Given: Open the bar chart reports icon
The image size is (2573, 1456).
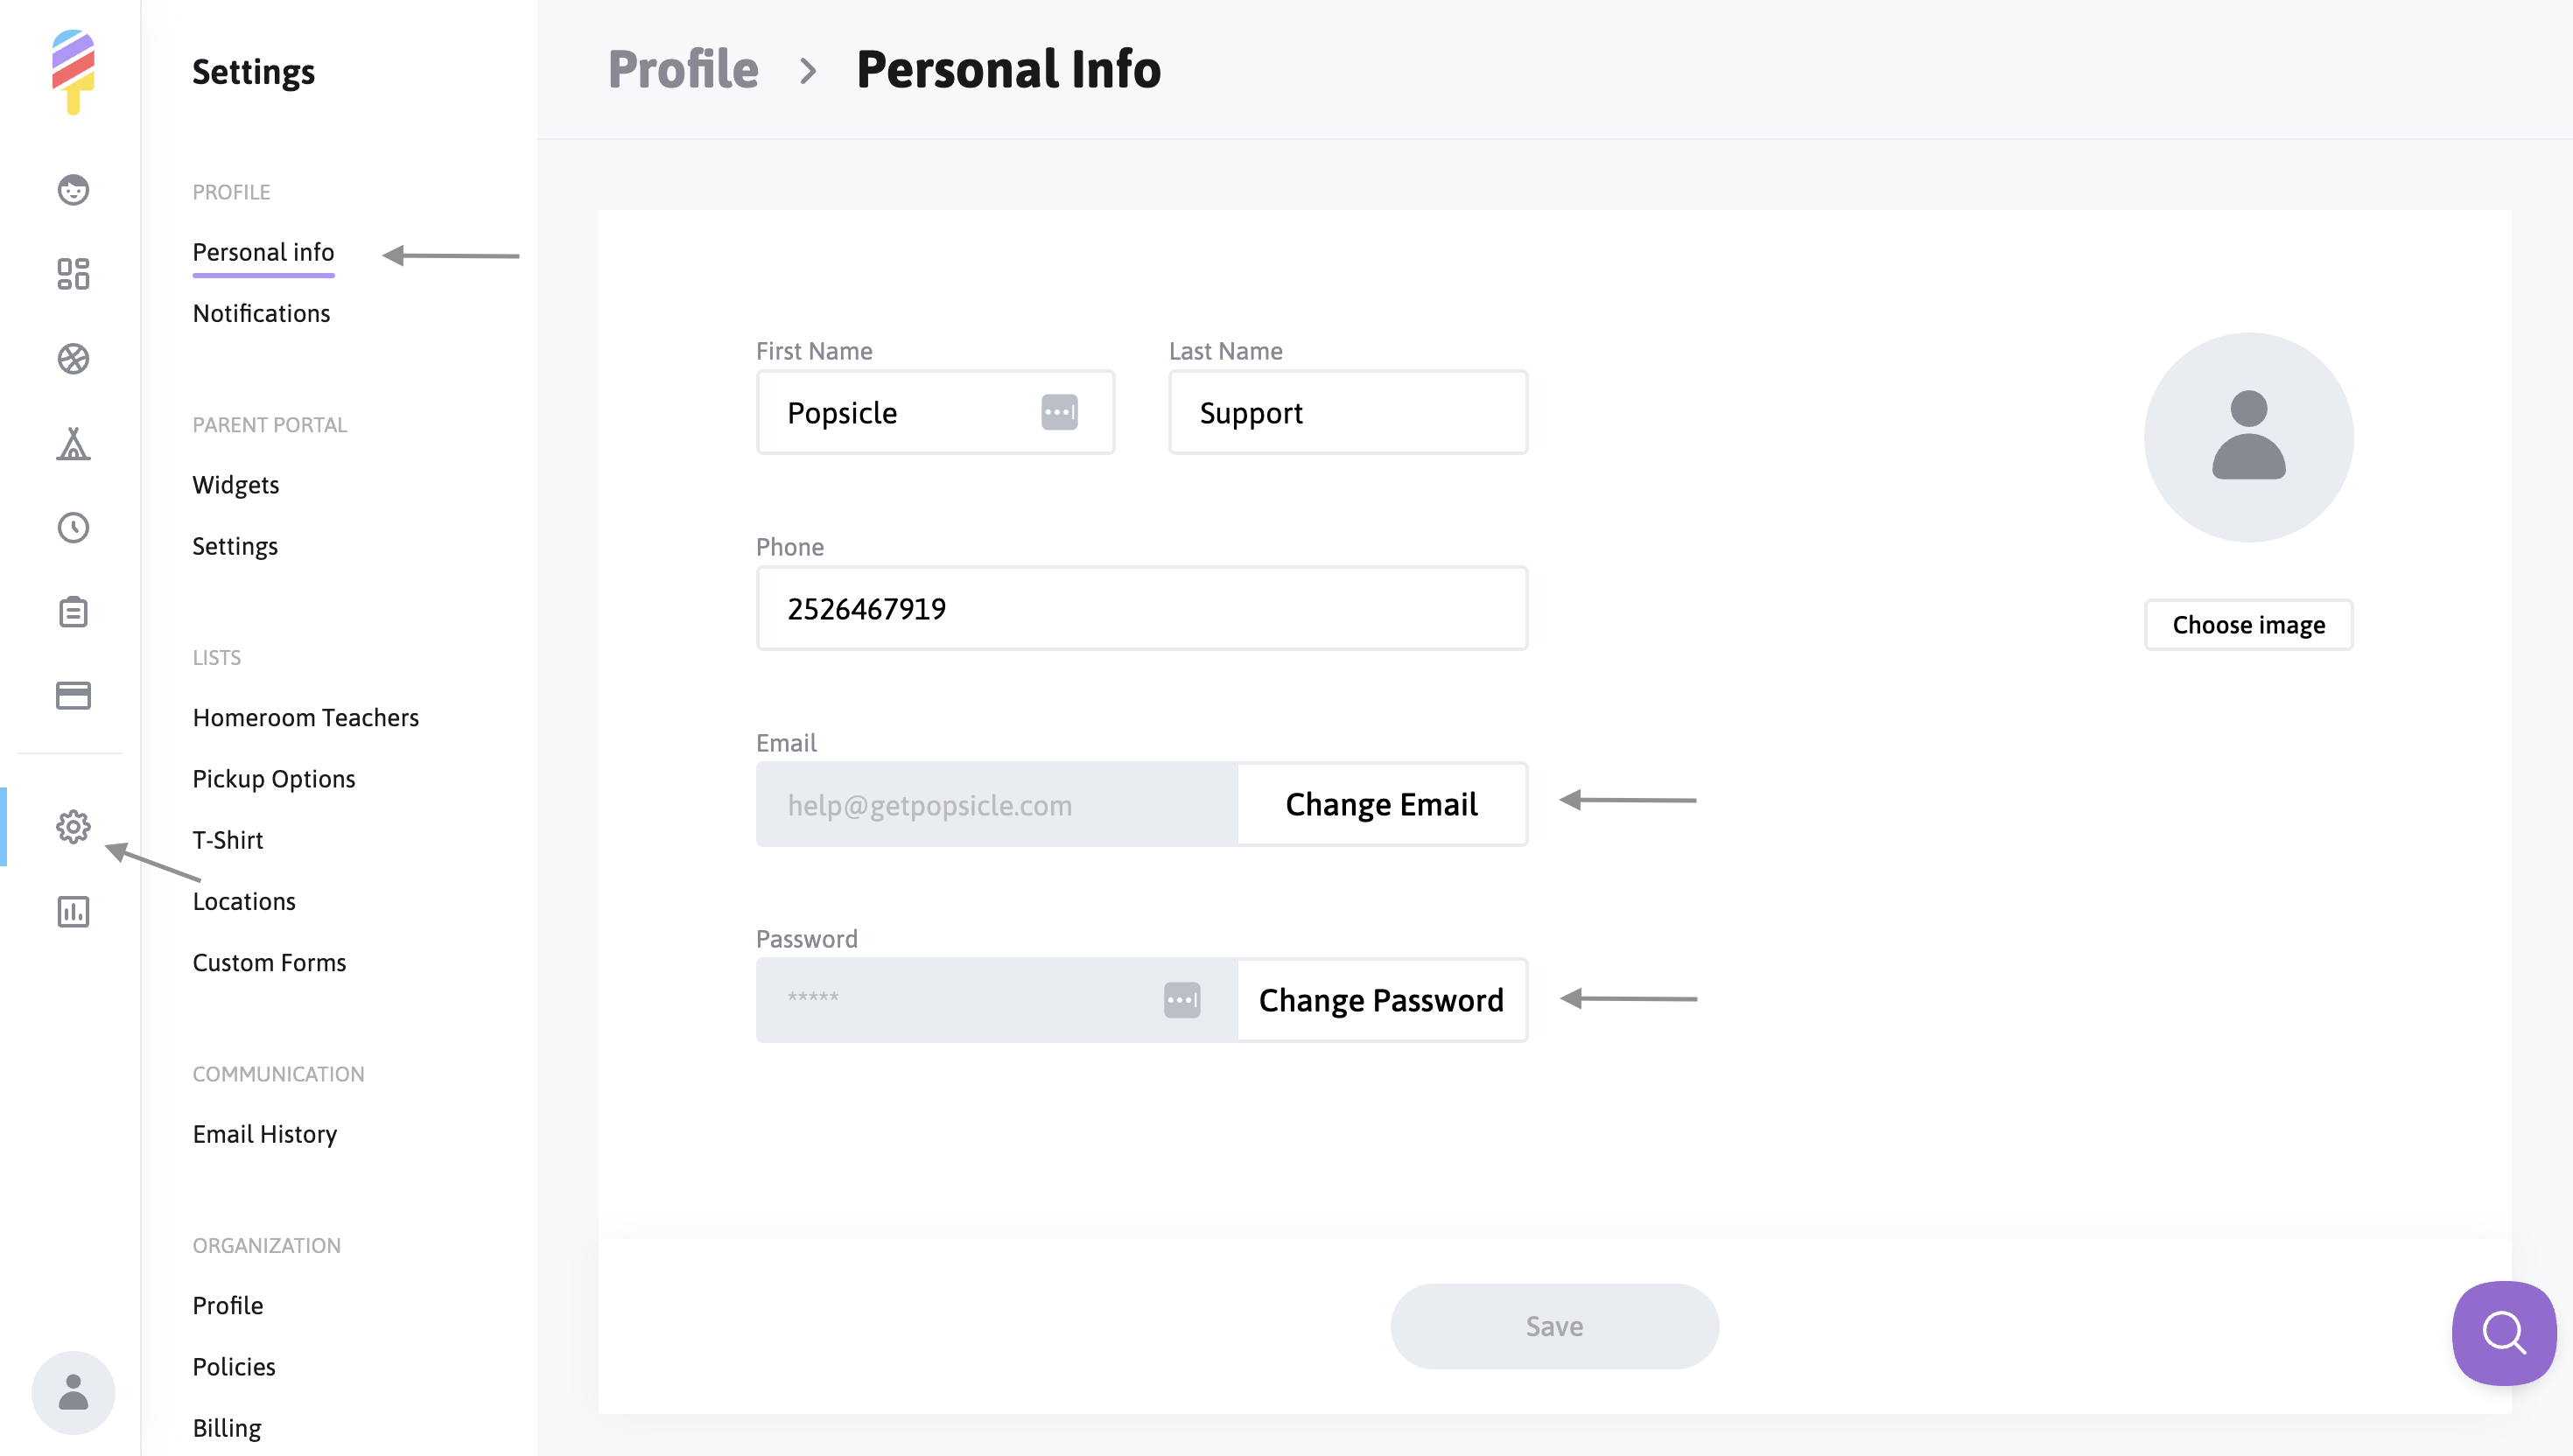Looking at the screenshot, I should [x=73, y=911].
